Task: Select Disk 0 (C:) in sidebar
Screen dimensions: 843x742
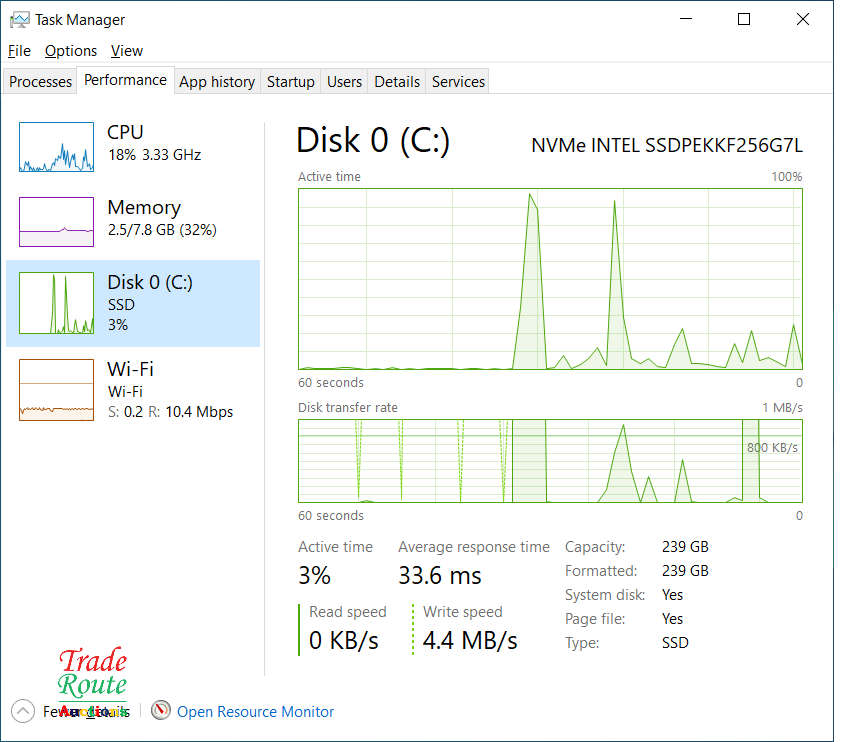Action: [x=133, y=303]
